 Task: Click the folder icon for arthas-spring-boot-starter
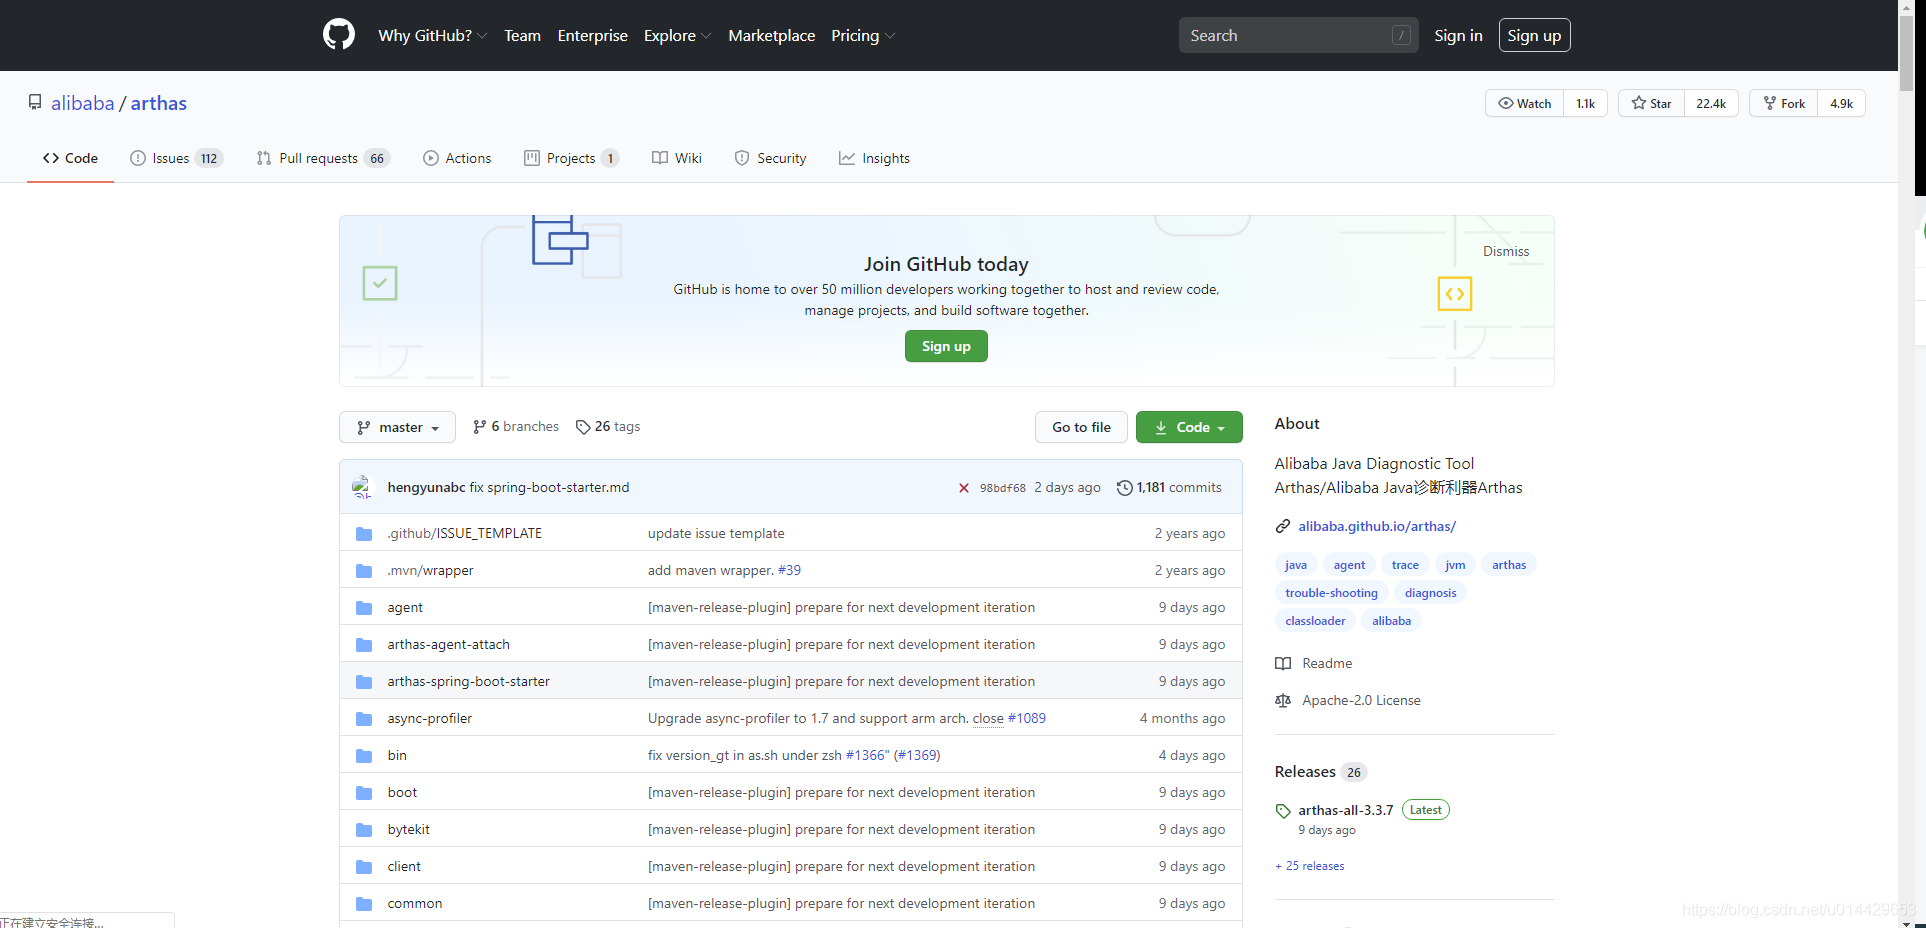click(x=364, y=682)
